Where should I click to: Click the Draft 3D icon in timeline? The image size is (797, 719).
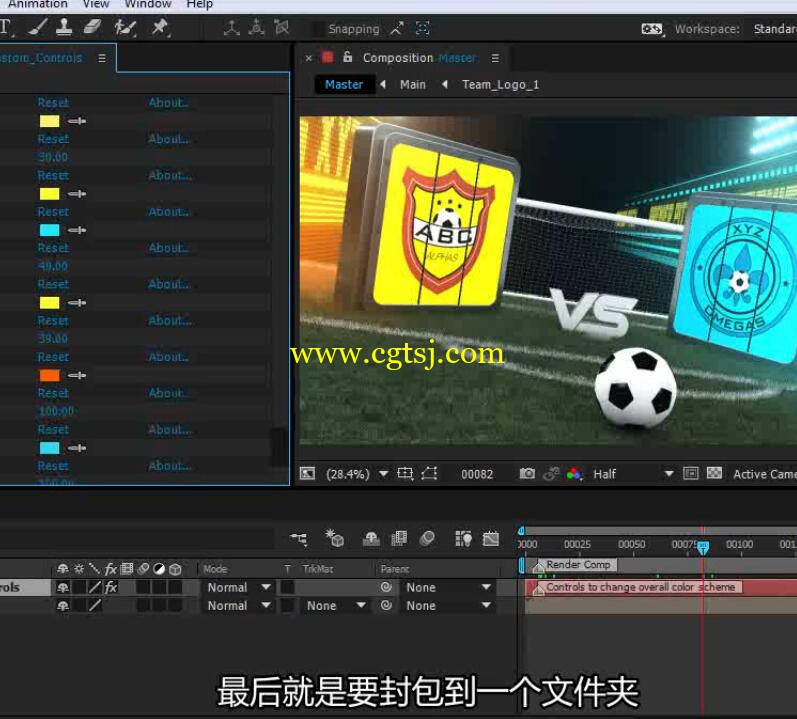click(x=334, y=538)
